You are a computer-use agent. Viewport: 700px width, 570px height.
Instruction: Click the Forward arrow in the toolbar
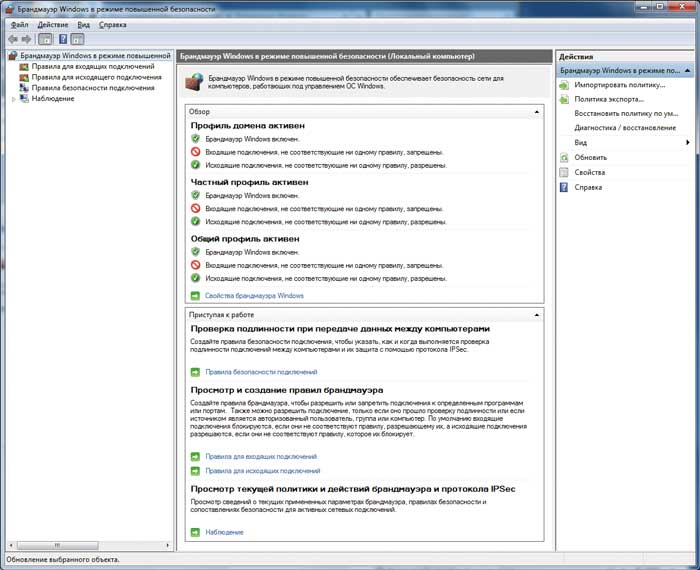[x=27, y=39]
